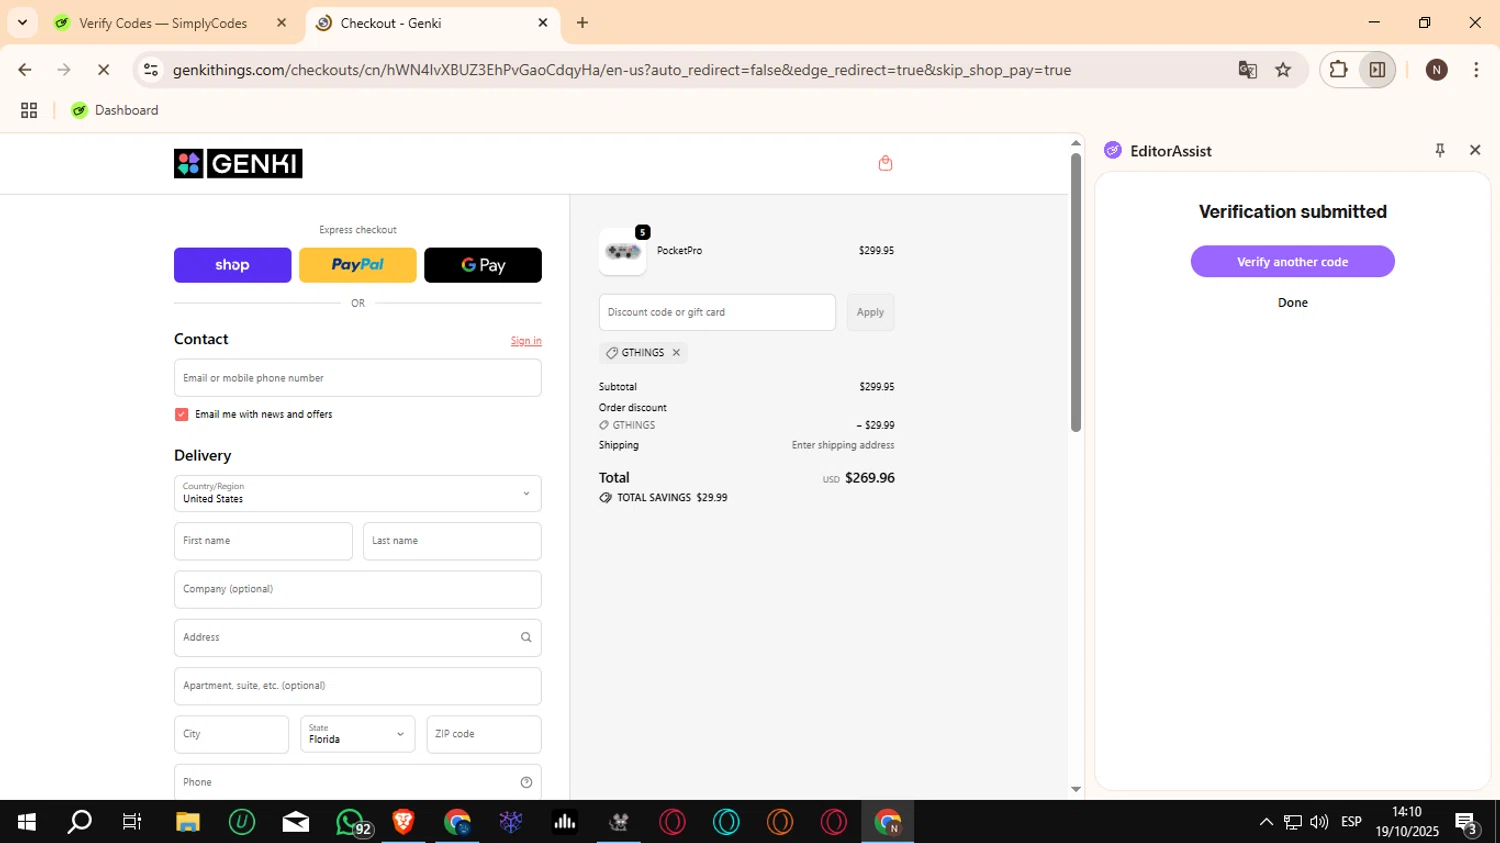Open the Chrome three-dot menu
The image size is (1500, 843).
1476,70
